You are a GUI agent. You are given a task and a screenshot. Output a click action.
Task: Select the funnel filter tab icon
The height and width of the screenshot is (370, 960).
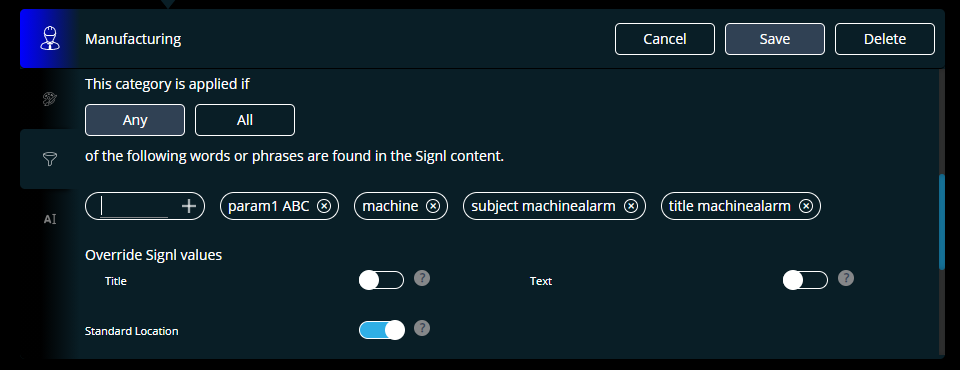point(50,159)
